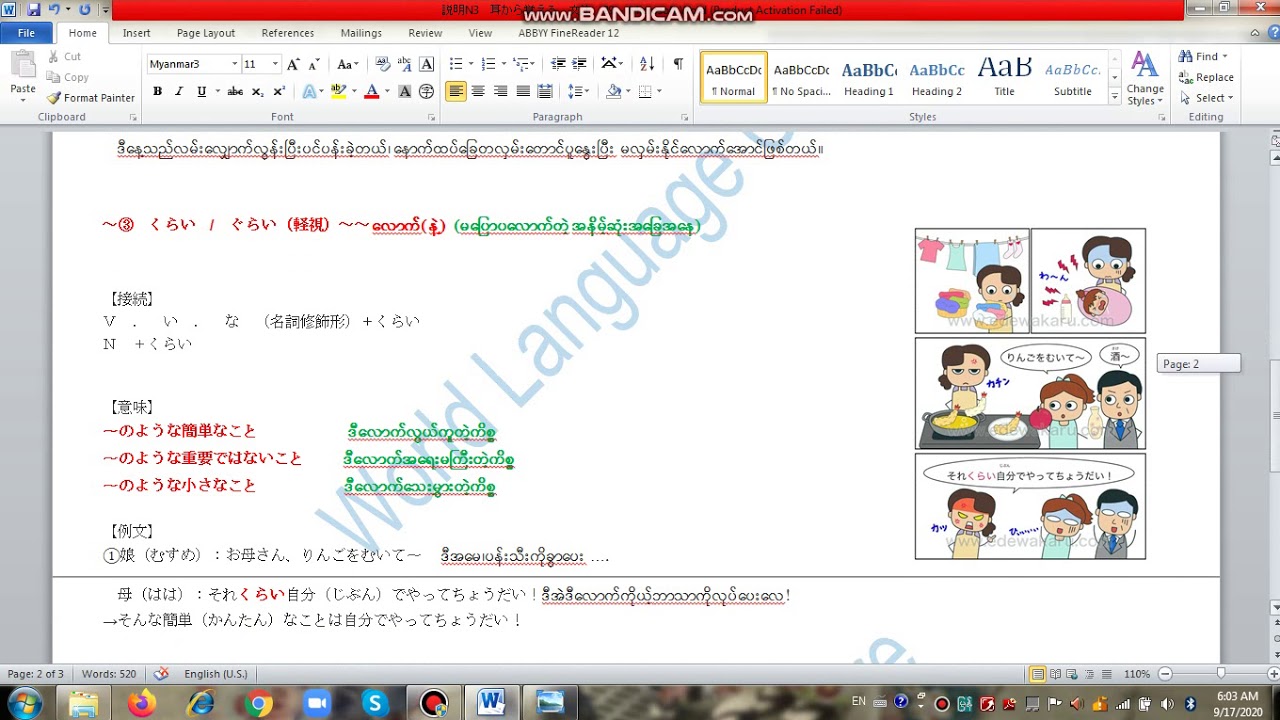The height and width of the screenshot is (720, 1280).
Task: Open Firefox from the taskbar
Action: (142, 703)
